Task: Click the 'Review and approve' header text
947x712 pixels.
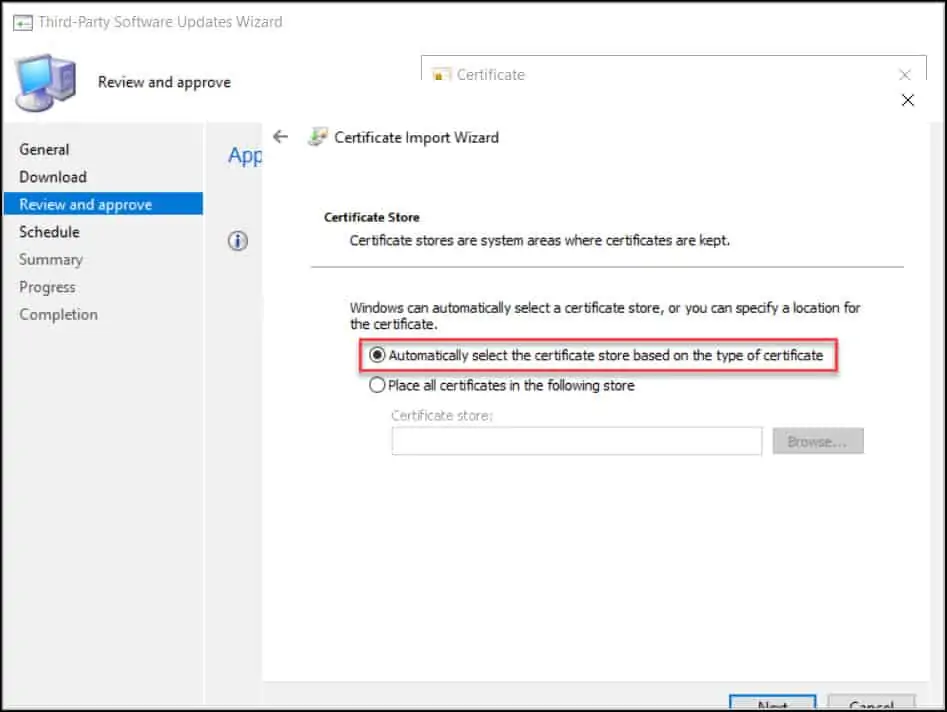Action: pyautogui.click(x=164, y=82)
